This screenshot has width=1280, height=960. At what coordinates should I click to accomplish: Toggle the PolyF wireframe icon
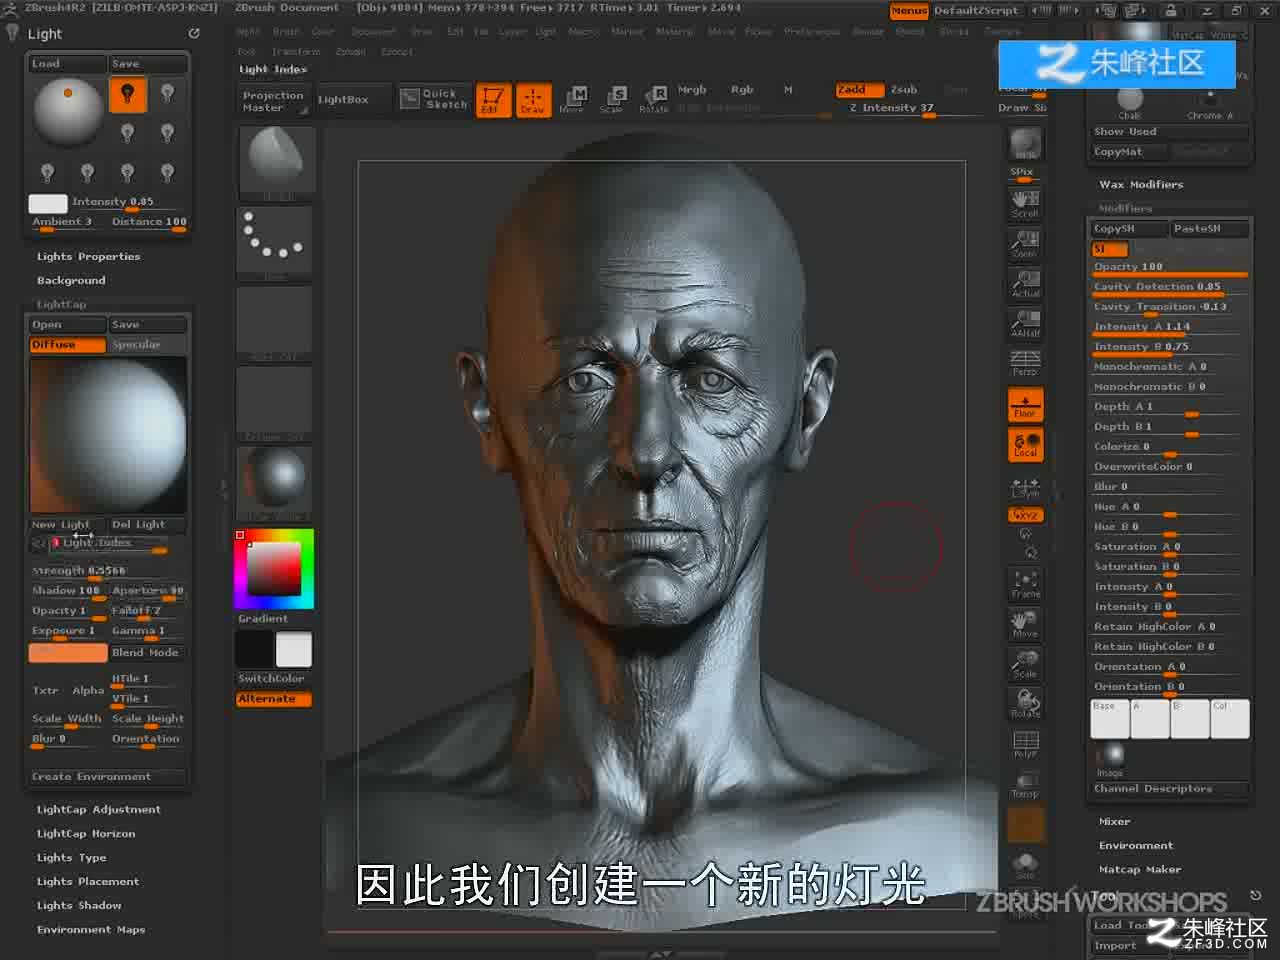coord(1025,744)
